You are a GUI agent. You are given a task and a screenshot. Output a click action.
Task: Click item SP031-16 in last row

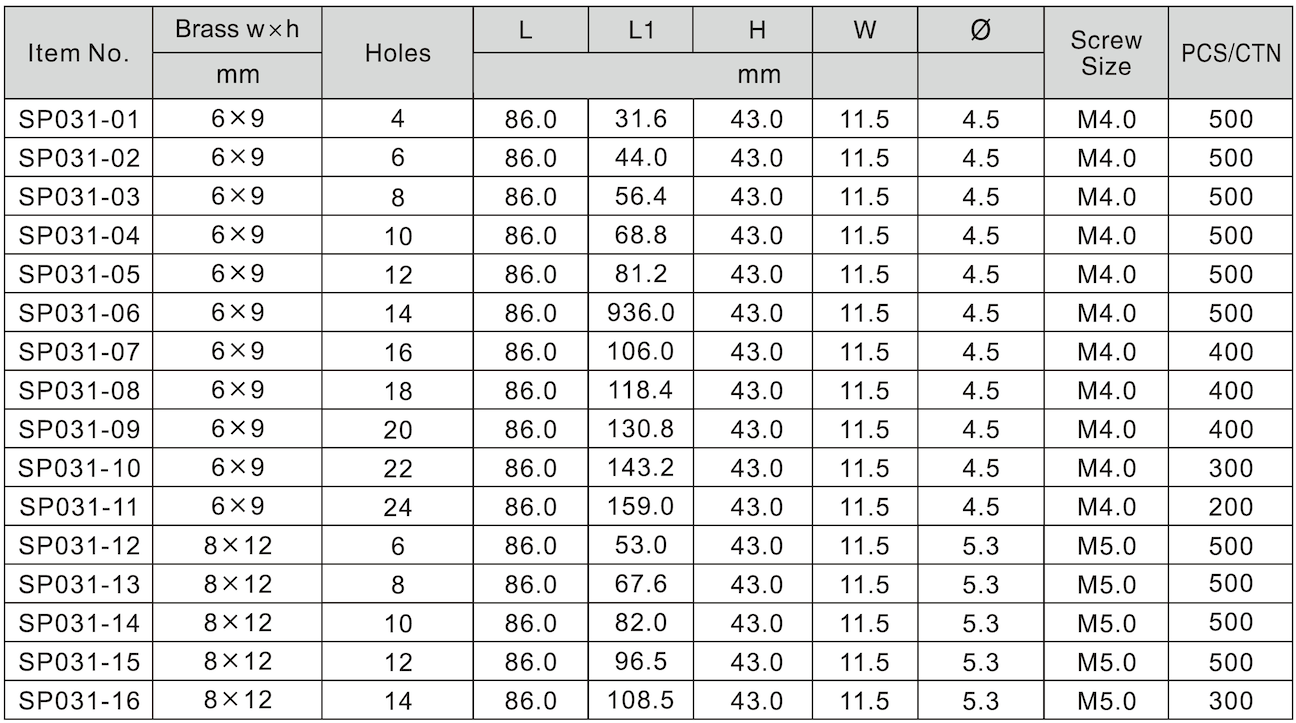[77, 701]
